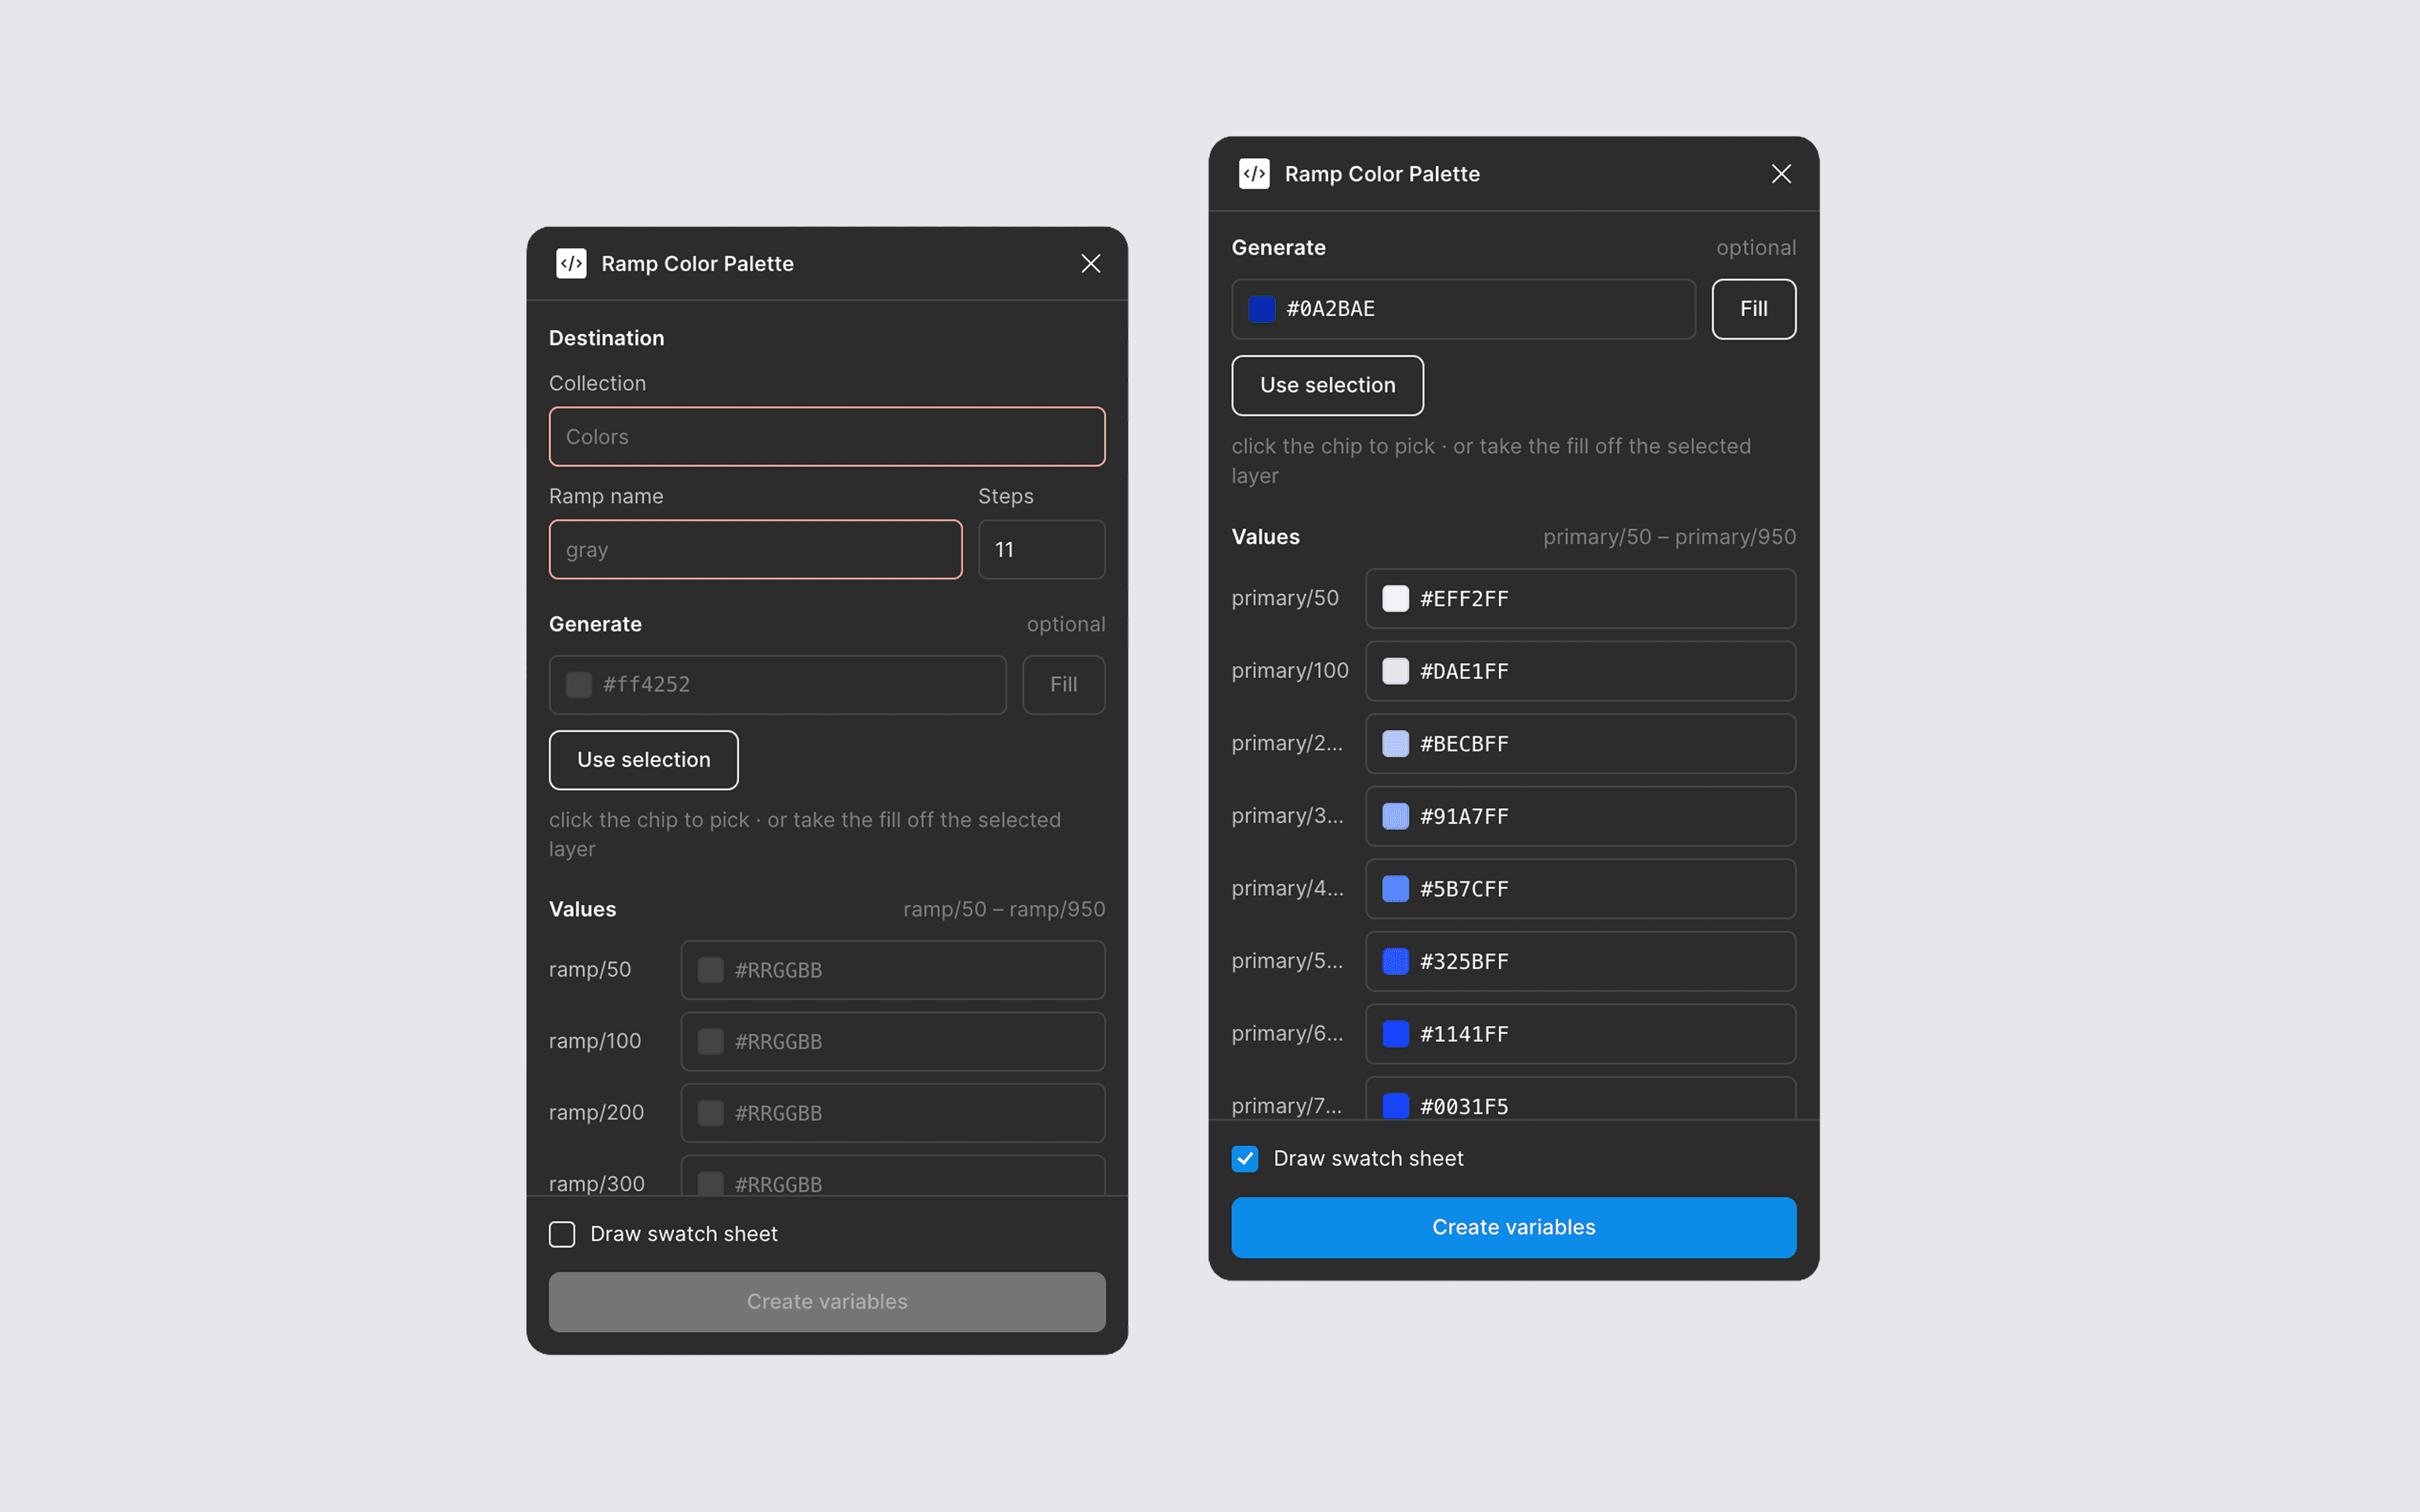The height and width of the screenshot is (1512, 2420).
Task: Click the primary/50 row label
Action: click(1285, 598)
